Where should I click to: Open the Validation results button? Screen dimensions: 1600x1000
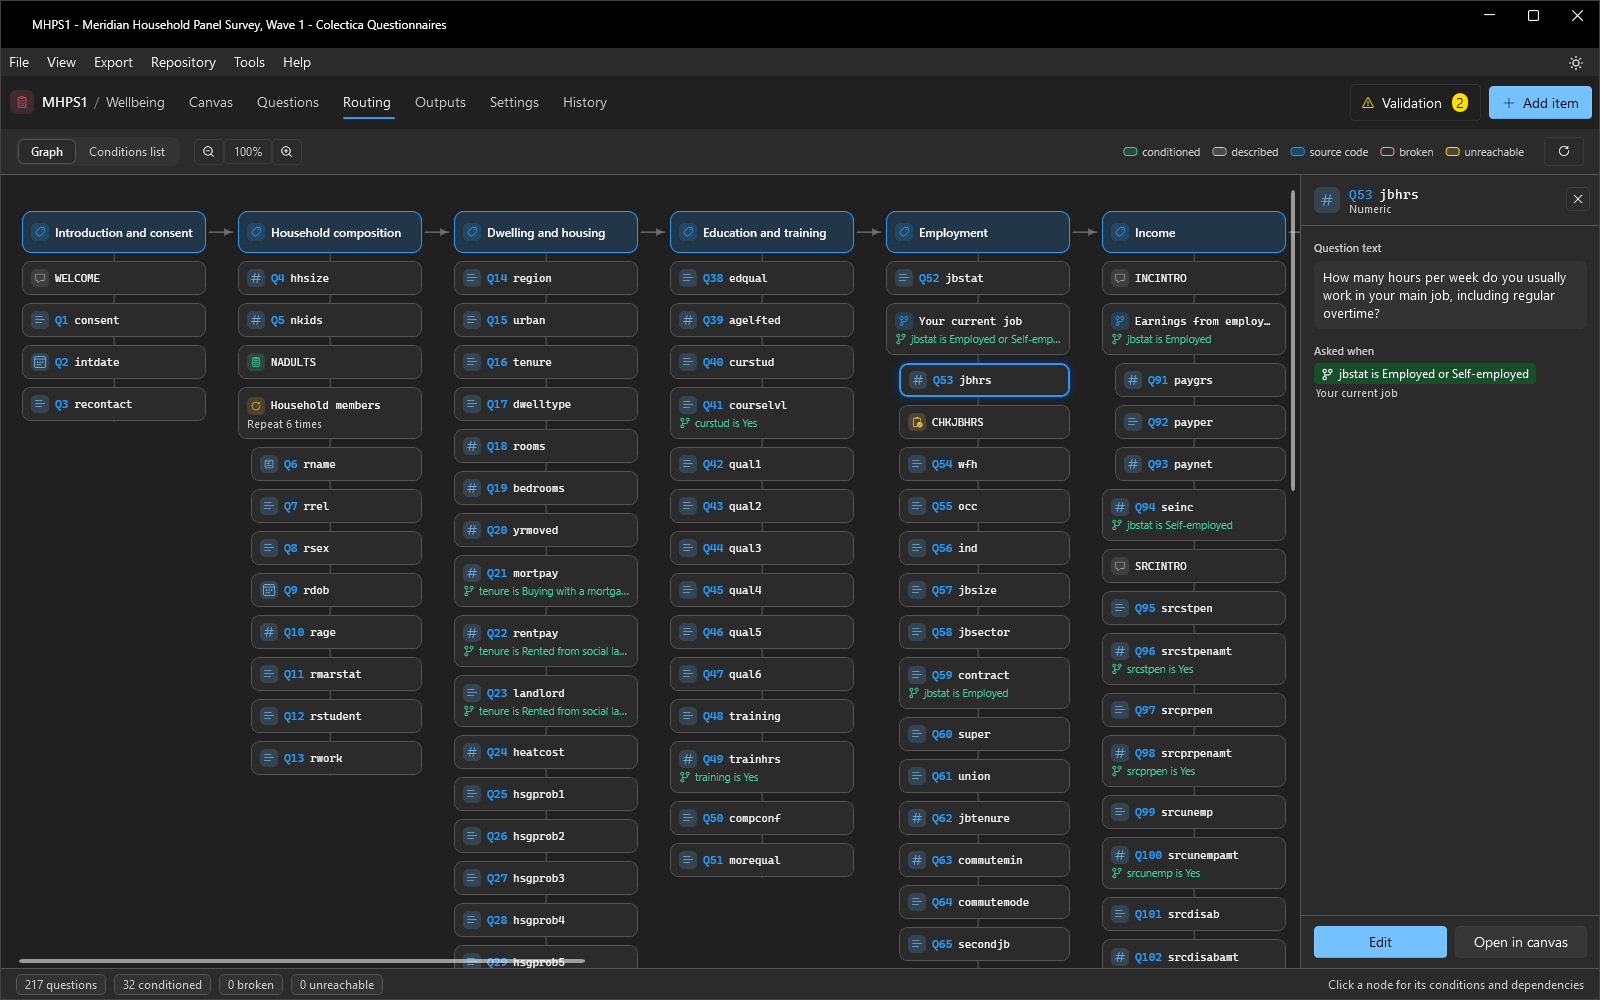[x=1415, y=103]
